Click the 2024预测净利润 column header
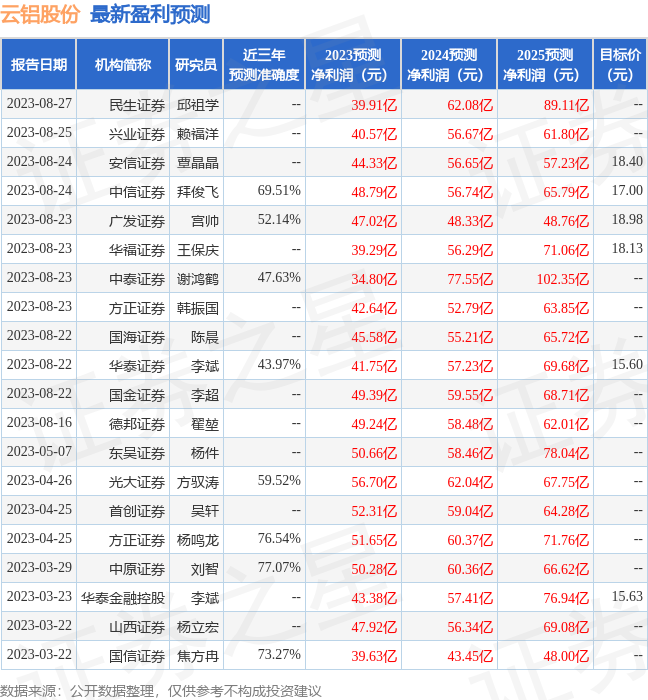This screenshot has height=700, width=648. [x=449, y=64]
